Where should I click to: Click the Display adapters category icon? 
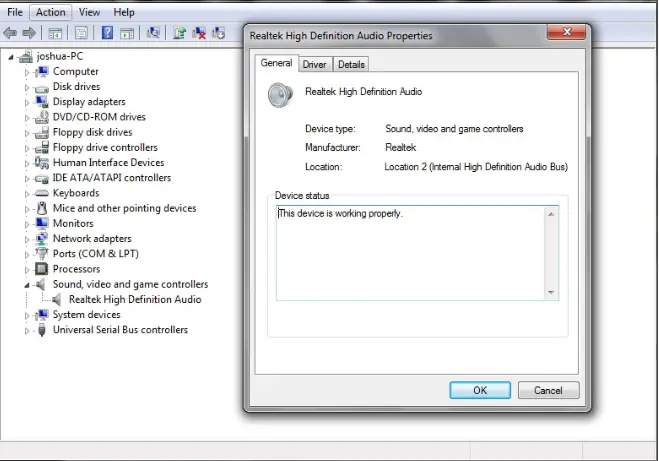click(x=41, y=102)
